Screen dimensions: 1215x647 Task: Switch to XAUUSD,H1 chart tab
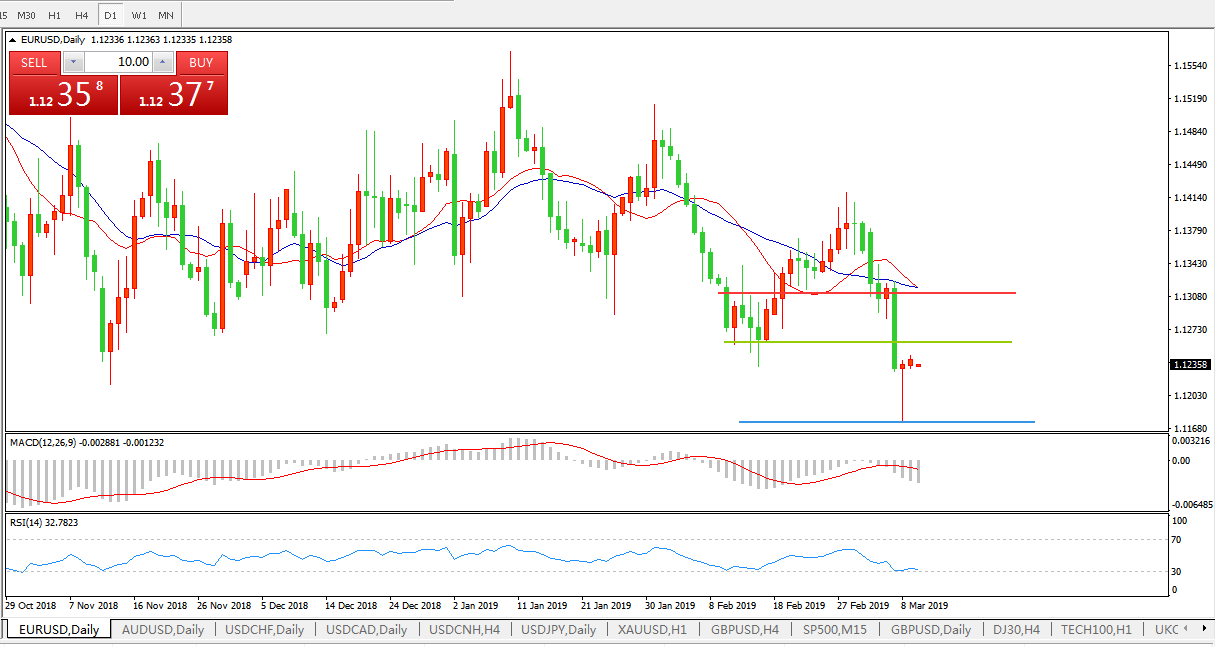click(654, 630)
